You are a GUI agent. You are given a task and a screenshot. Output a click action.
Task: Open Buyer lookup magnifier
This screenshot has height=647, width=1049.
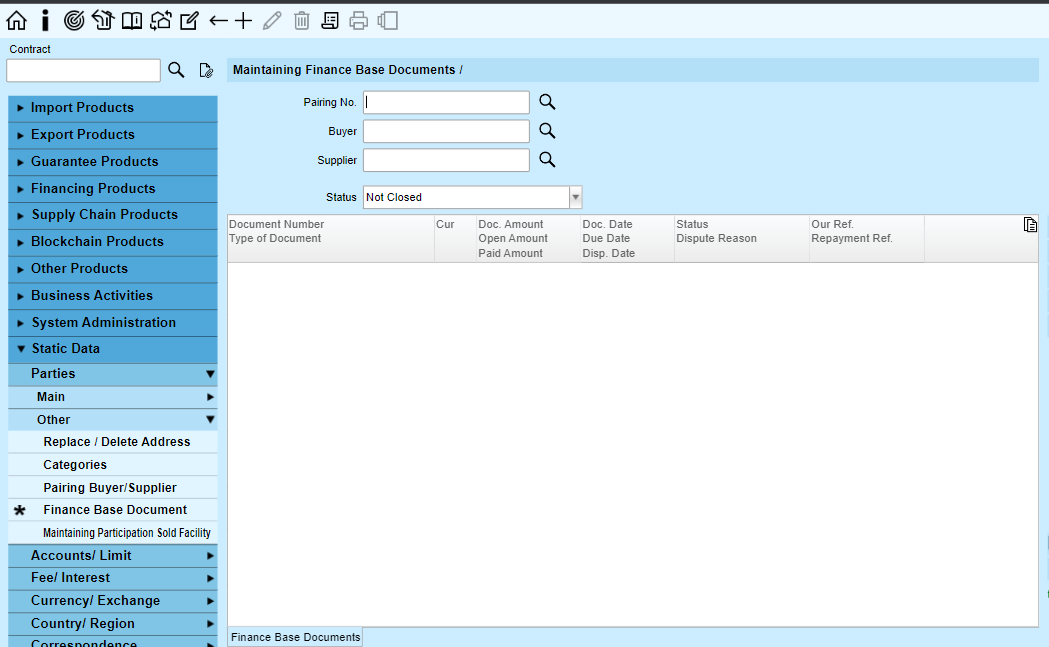(x=547, y=130)
